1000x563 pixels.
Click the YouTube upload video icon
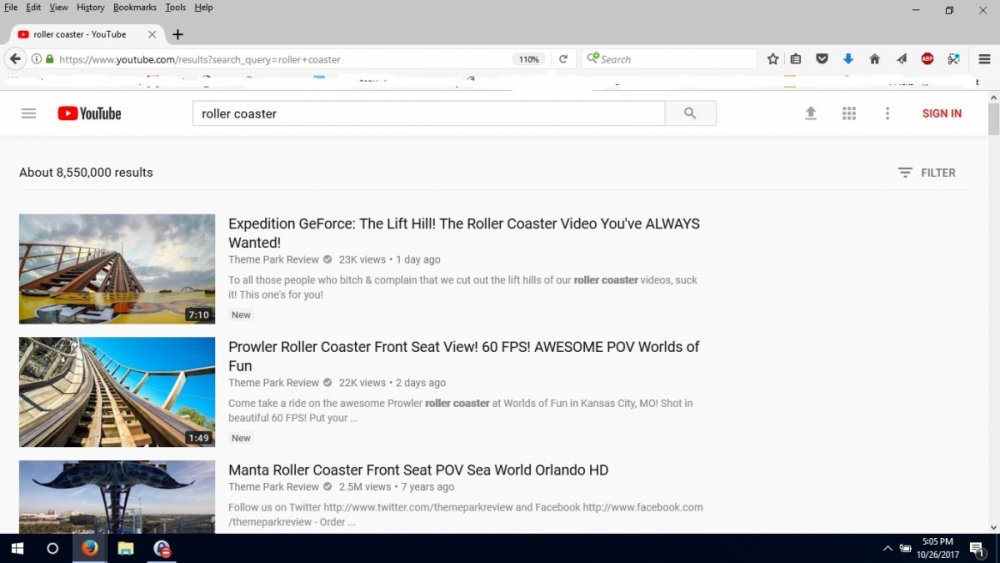click(x=811, y=114)
